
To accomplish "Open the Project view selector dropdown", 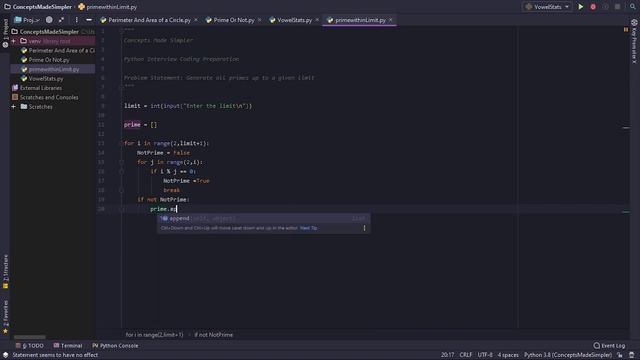I will click(x=27, y=20).
